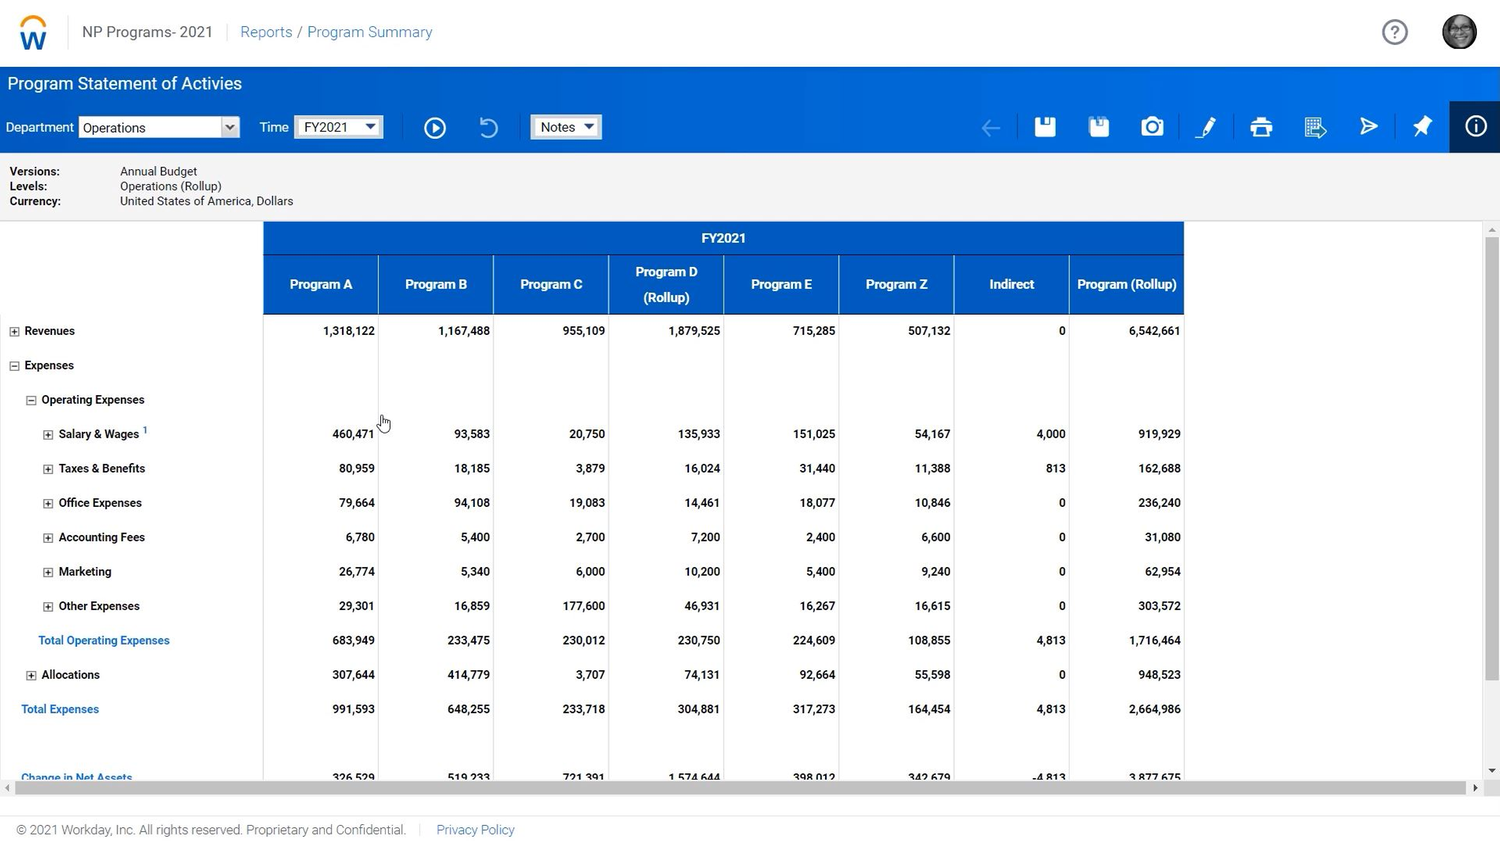Print the Program Statement of Activities
Image resolution: width=1500 pixels, height=841 pixels.
(x=1260, y=127)
